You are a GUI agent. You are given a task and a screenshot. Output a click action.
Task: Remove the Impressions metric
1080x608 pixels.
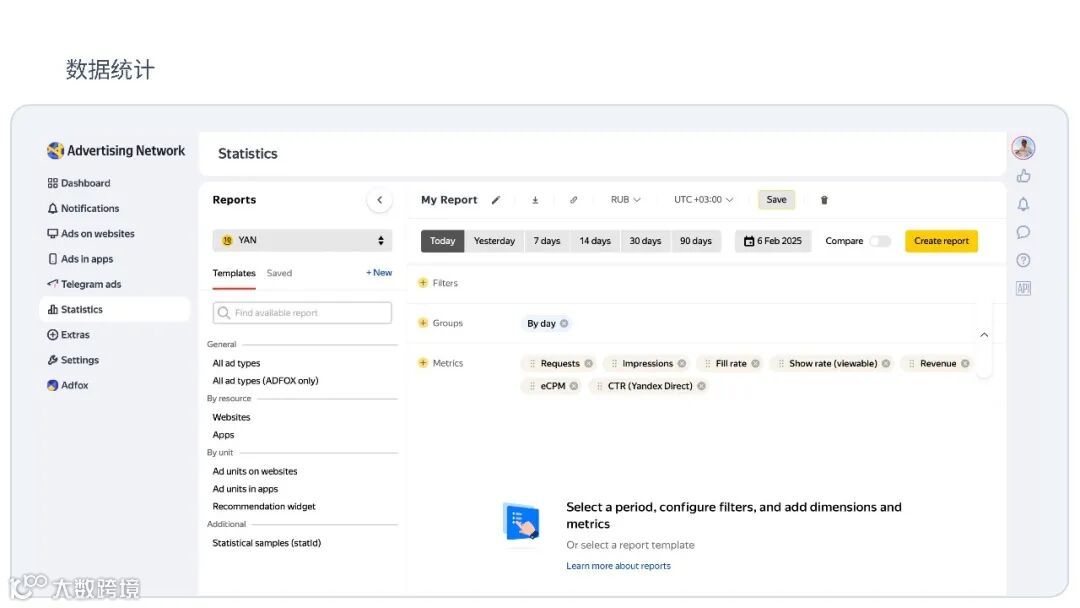682,364
